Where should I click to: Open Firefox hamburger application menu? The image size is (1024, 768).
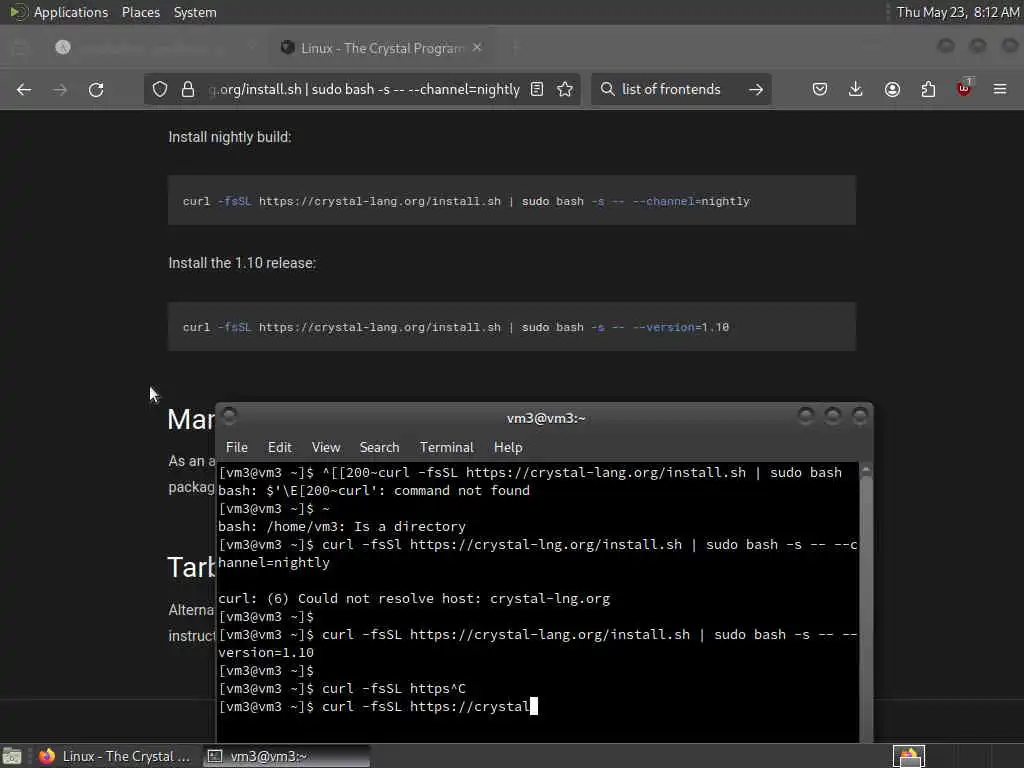coord(1000,89)
